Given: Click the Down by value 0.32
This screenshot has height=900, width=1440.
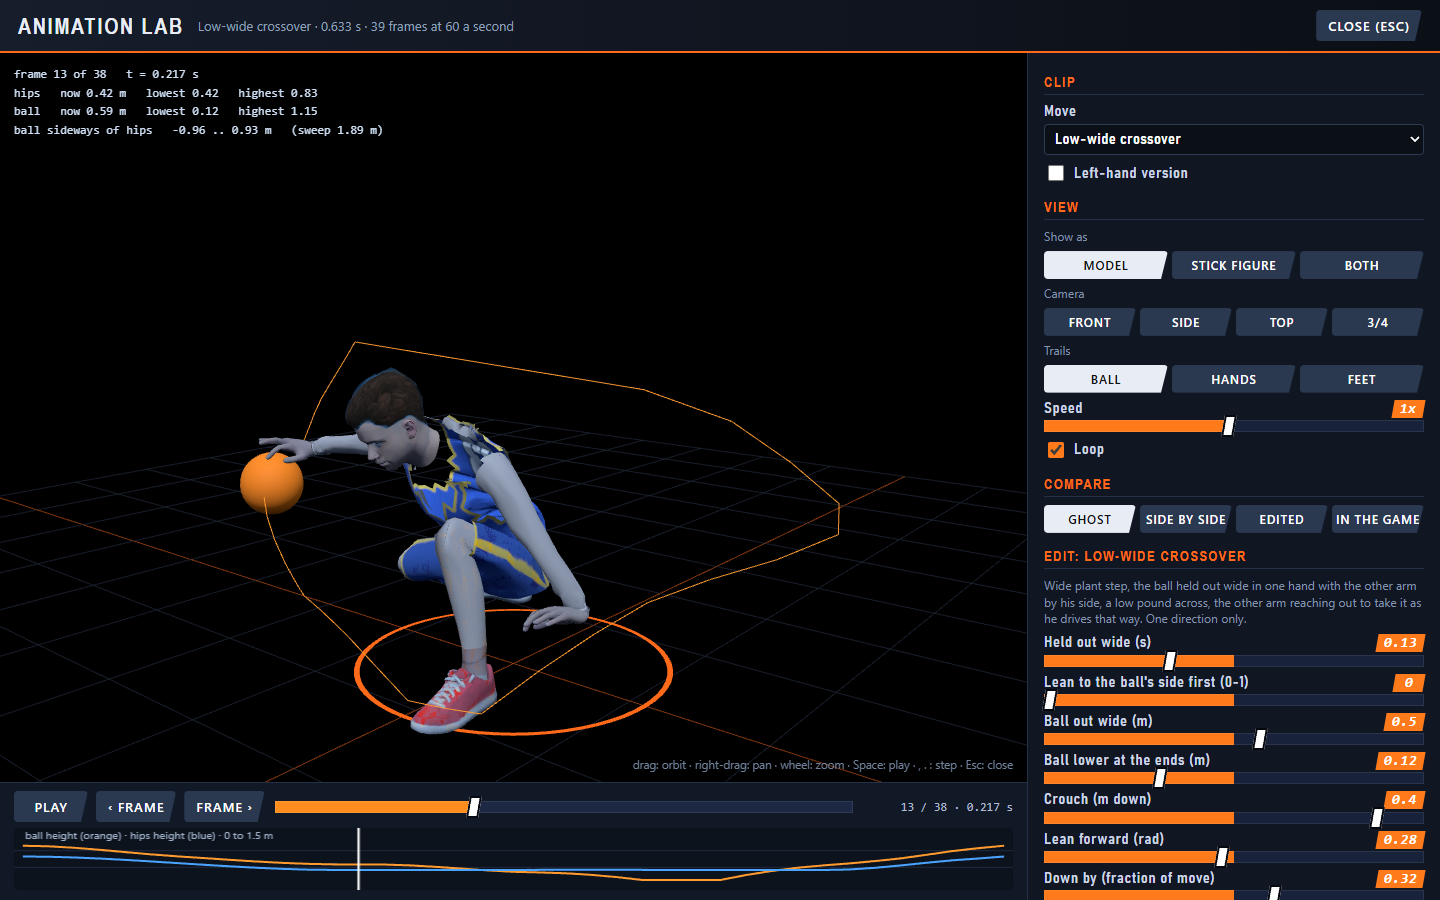Looking at the screenshot, I should [x=1400, y=878].
